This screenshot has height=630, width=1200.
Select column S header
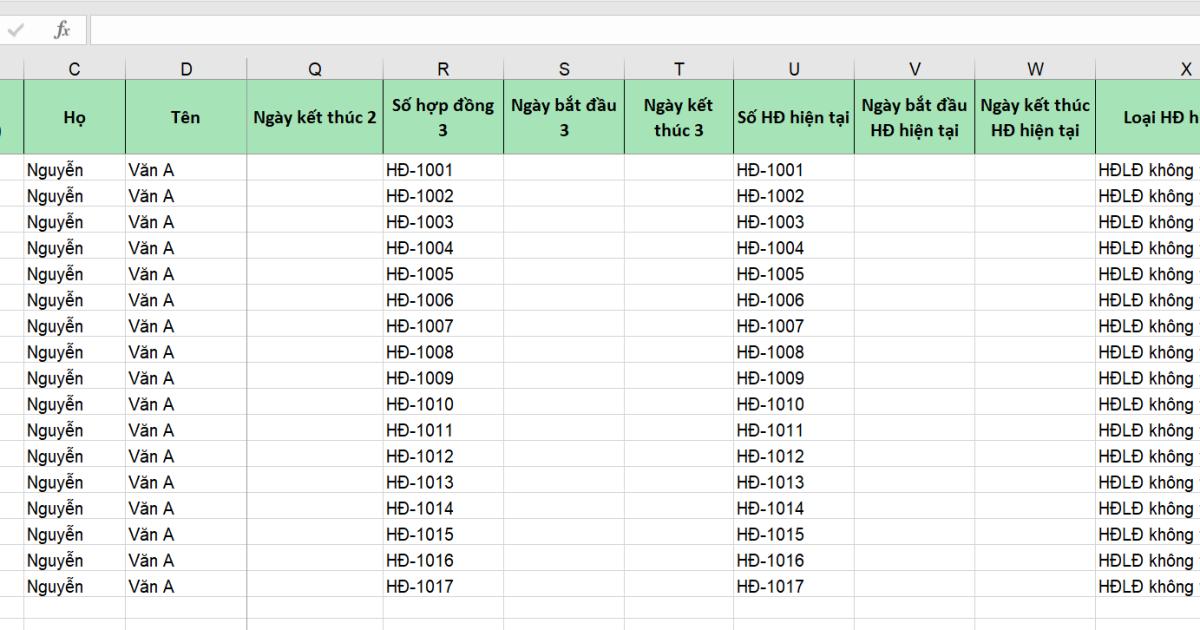point(564,69)
